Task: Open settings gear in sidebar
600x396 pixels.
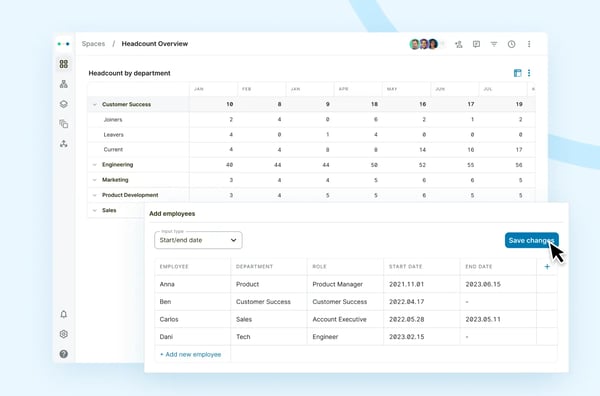Action: (64, 334)
